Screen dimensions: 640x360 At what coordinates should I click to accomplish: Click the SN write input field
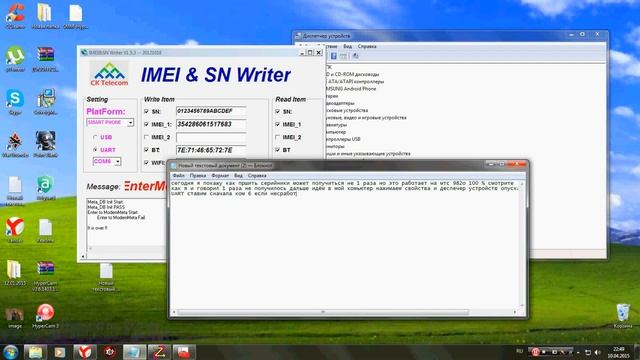pos(211,111)
